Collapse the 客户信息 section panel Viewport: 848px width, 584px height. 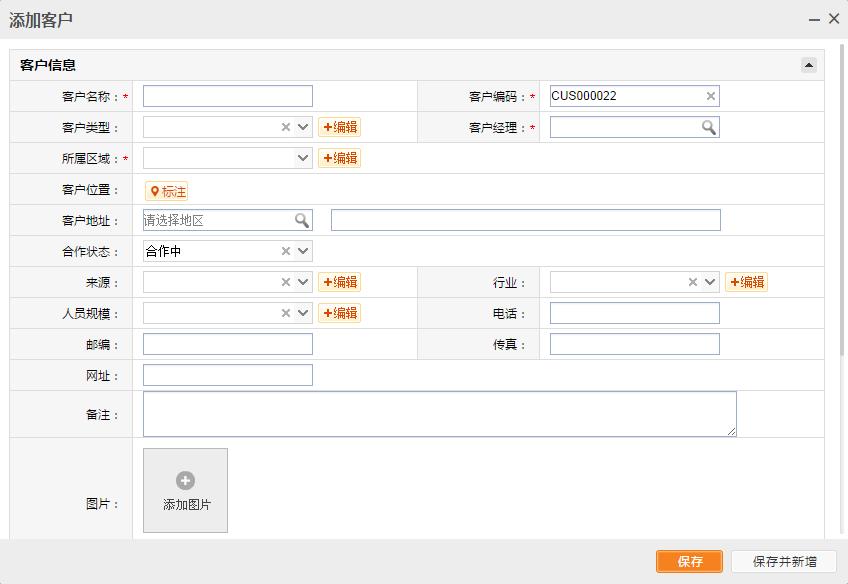809,65
